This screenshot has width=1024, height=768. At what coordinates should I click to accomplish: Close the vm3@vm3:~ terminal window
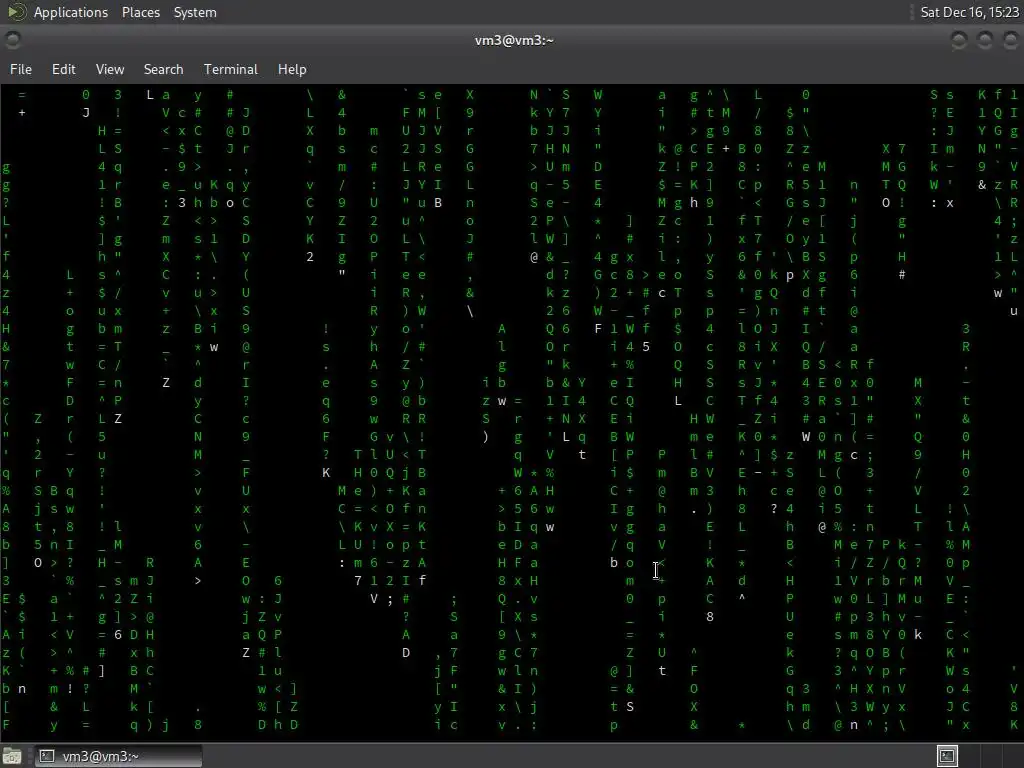coord(1010,40)
